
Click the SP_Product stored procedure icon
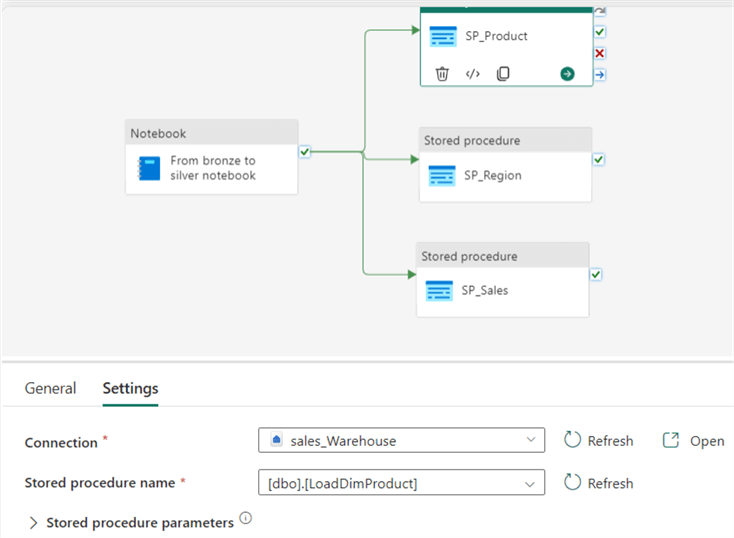pyautogui.click(x=442, y=36)
